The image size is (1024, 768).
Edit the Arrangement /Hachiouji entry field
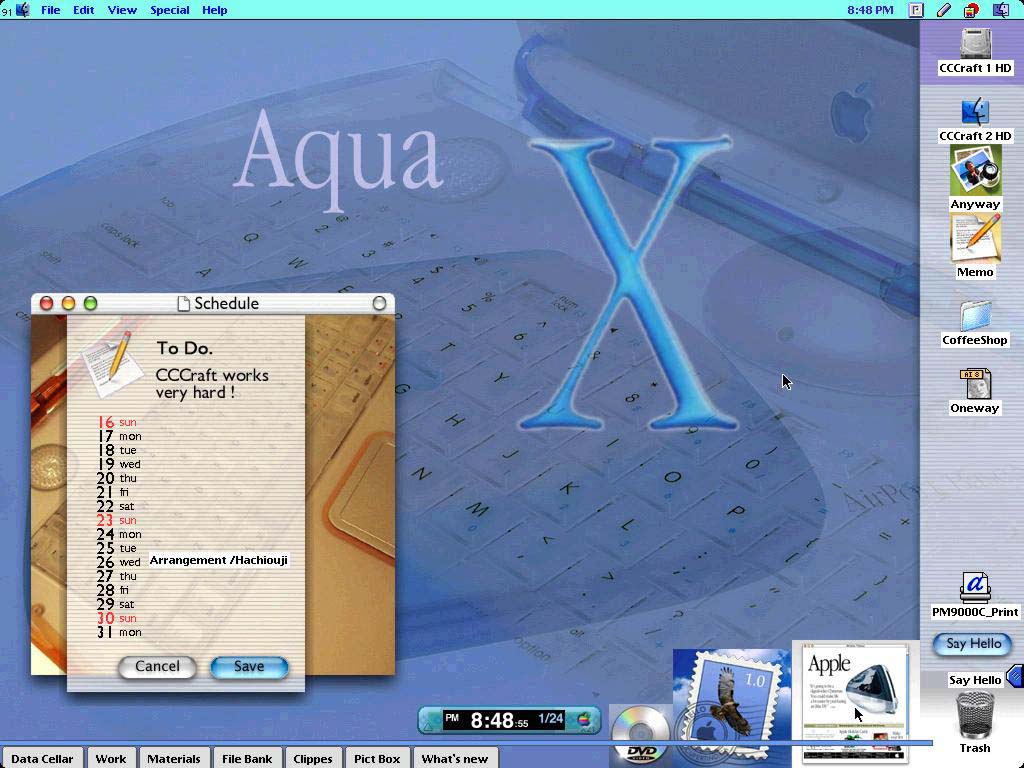coord(219,560)
